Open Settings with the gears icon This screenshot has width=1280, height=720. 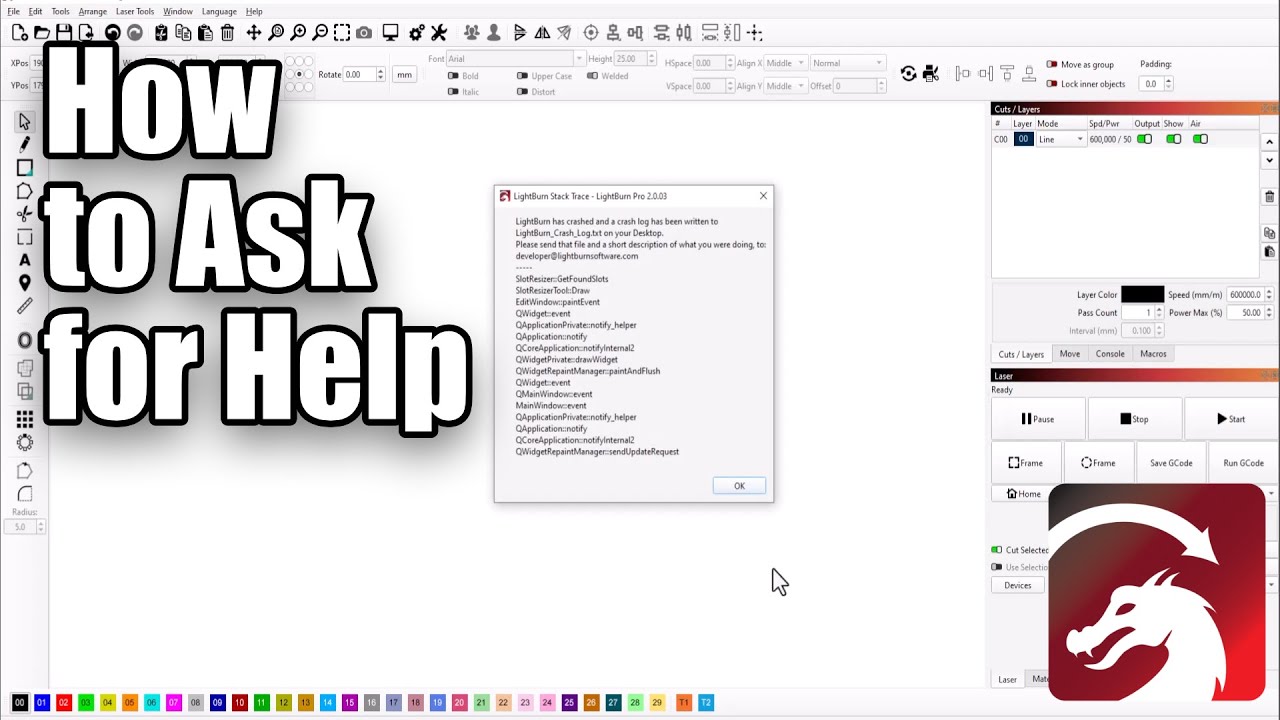[417, 33]
